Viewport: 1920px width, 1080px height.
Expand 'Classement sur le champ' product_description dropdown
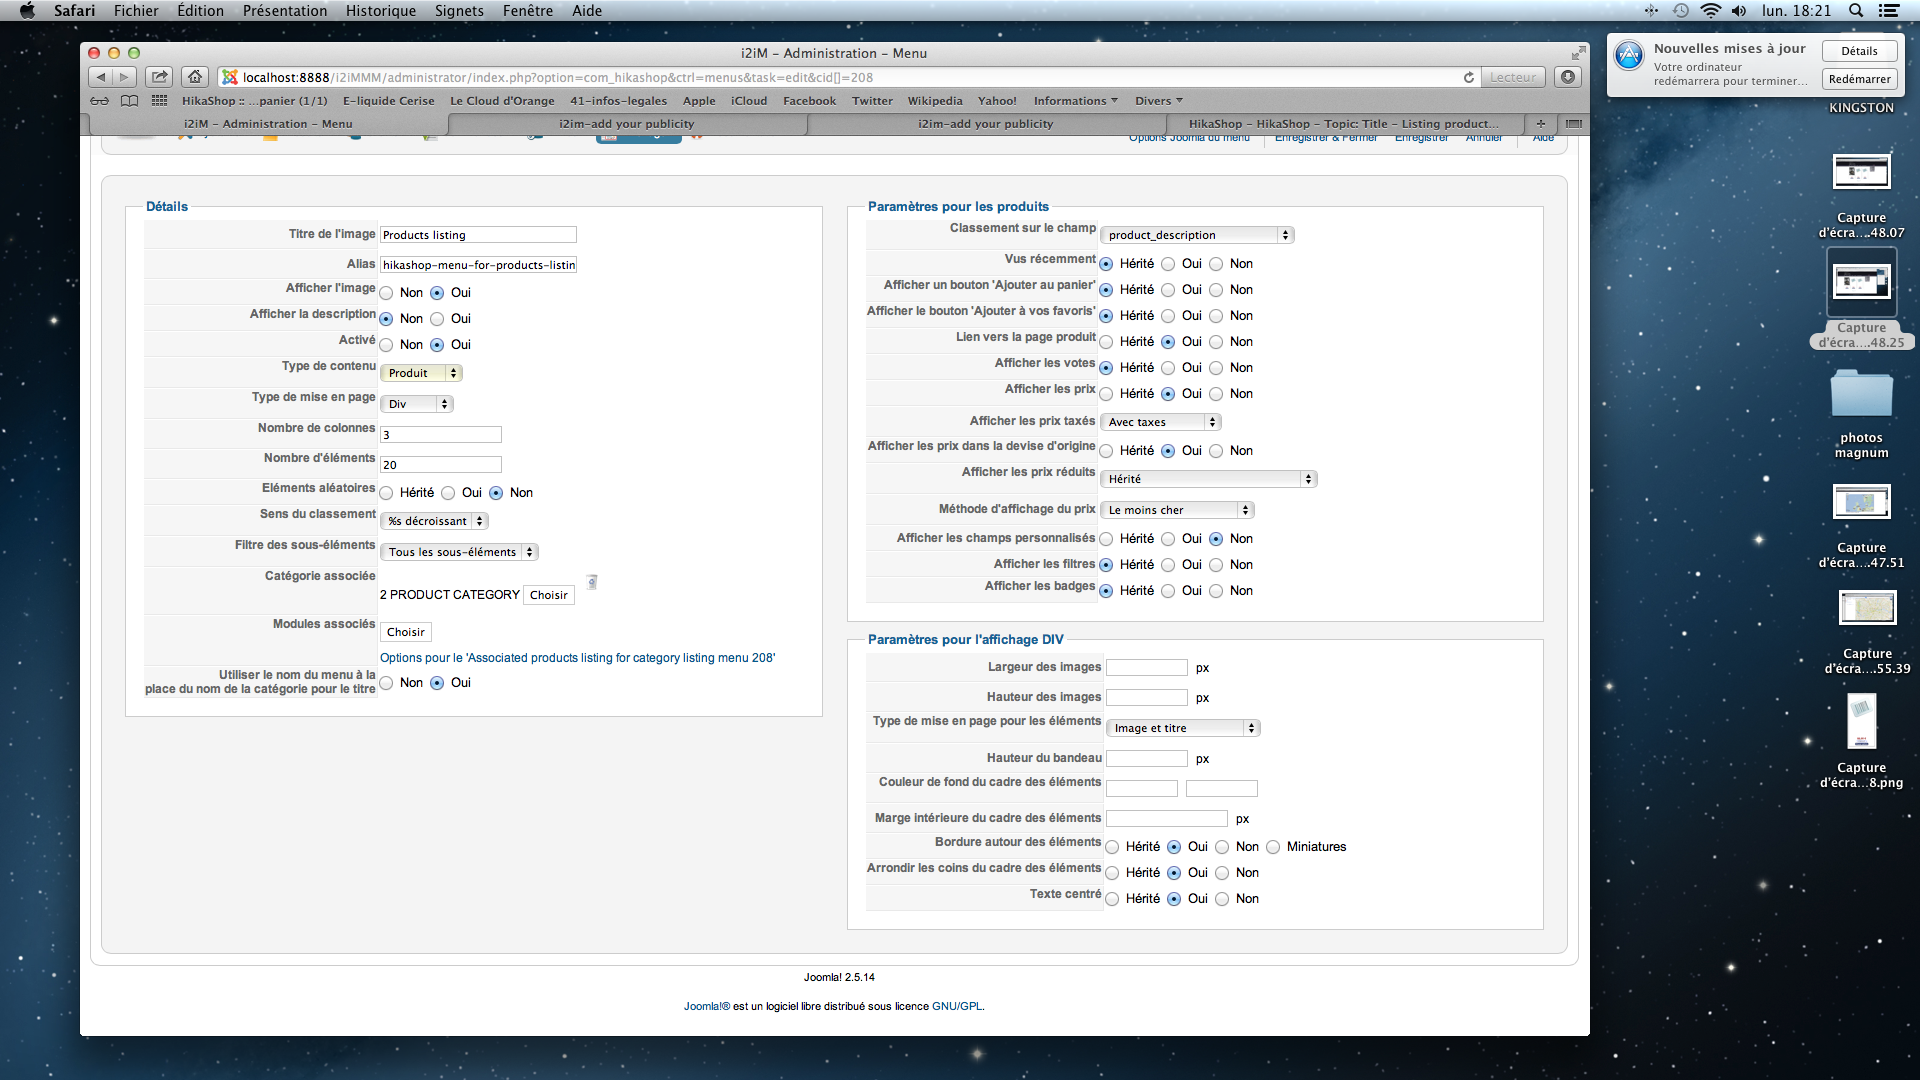tap(1196, 235)
